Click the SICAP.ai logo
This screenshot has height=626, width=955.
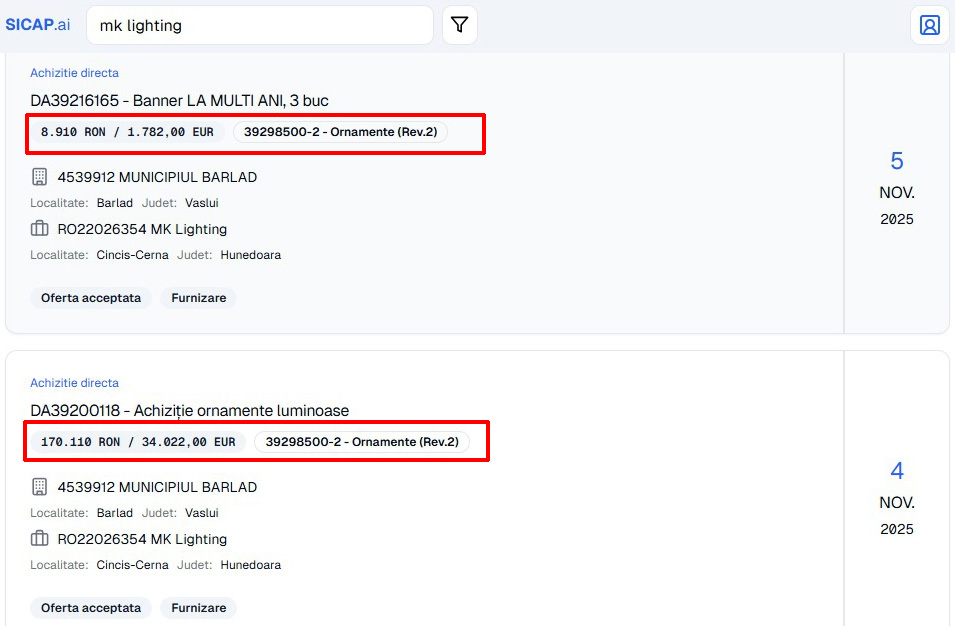pos(38,25)
